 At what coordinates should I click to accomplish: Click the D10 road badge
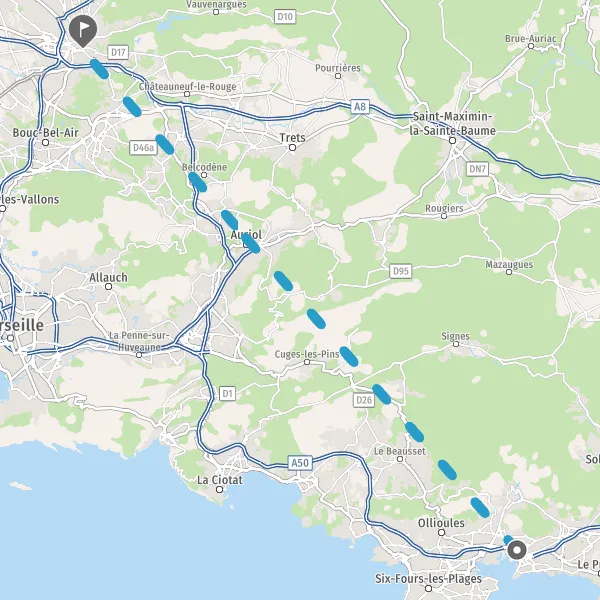click(285, 16)
